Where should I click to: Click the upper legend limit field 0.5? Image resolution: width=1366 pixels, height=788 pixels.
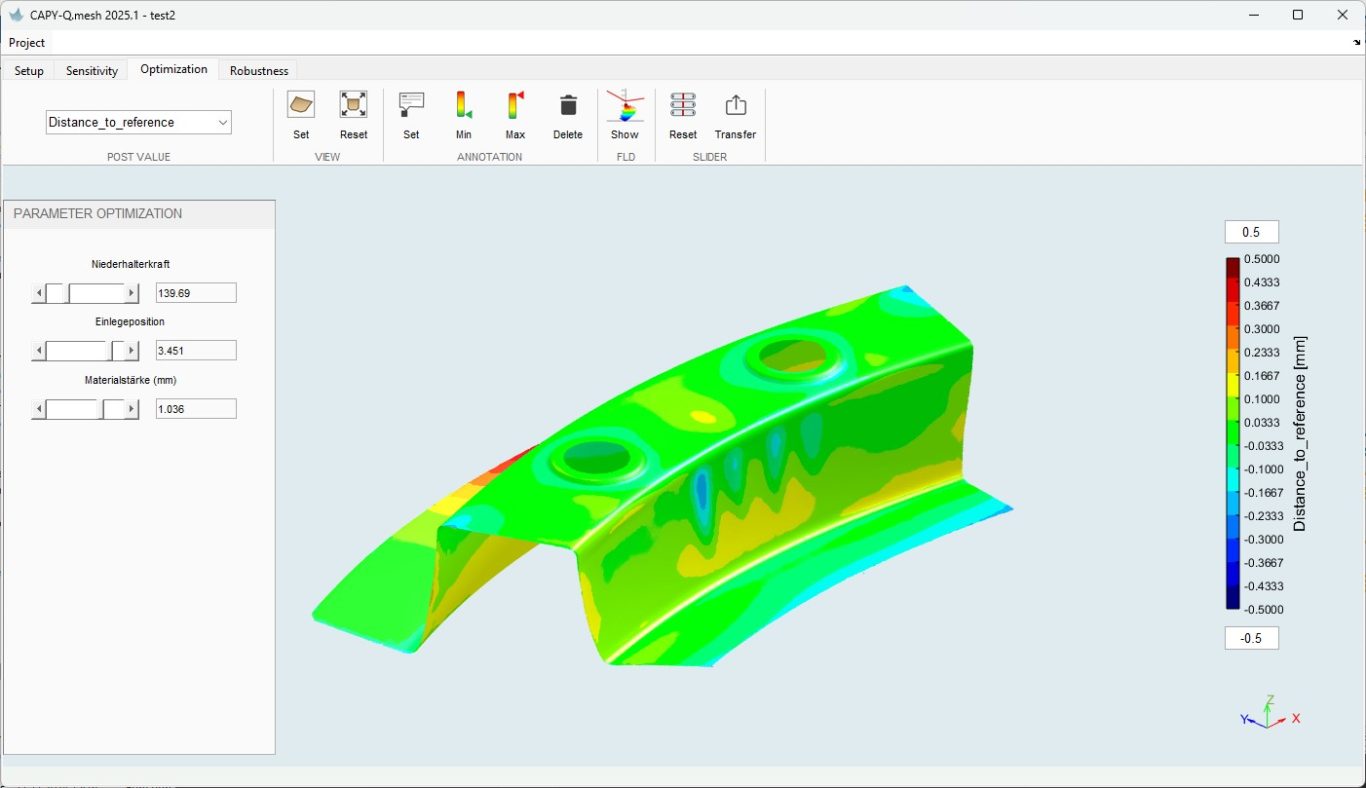tap(1251, 232)
